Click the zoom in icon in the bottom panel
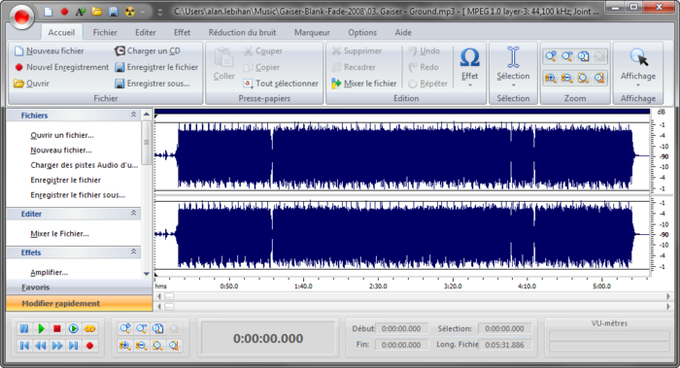The width and height of the screenshot is (680, 368). click(125, 345)
